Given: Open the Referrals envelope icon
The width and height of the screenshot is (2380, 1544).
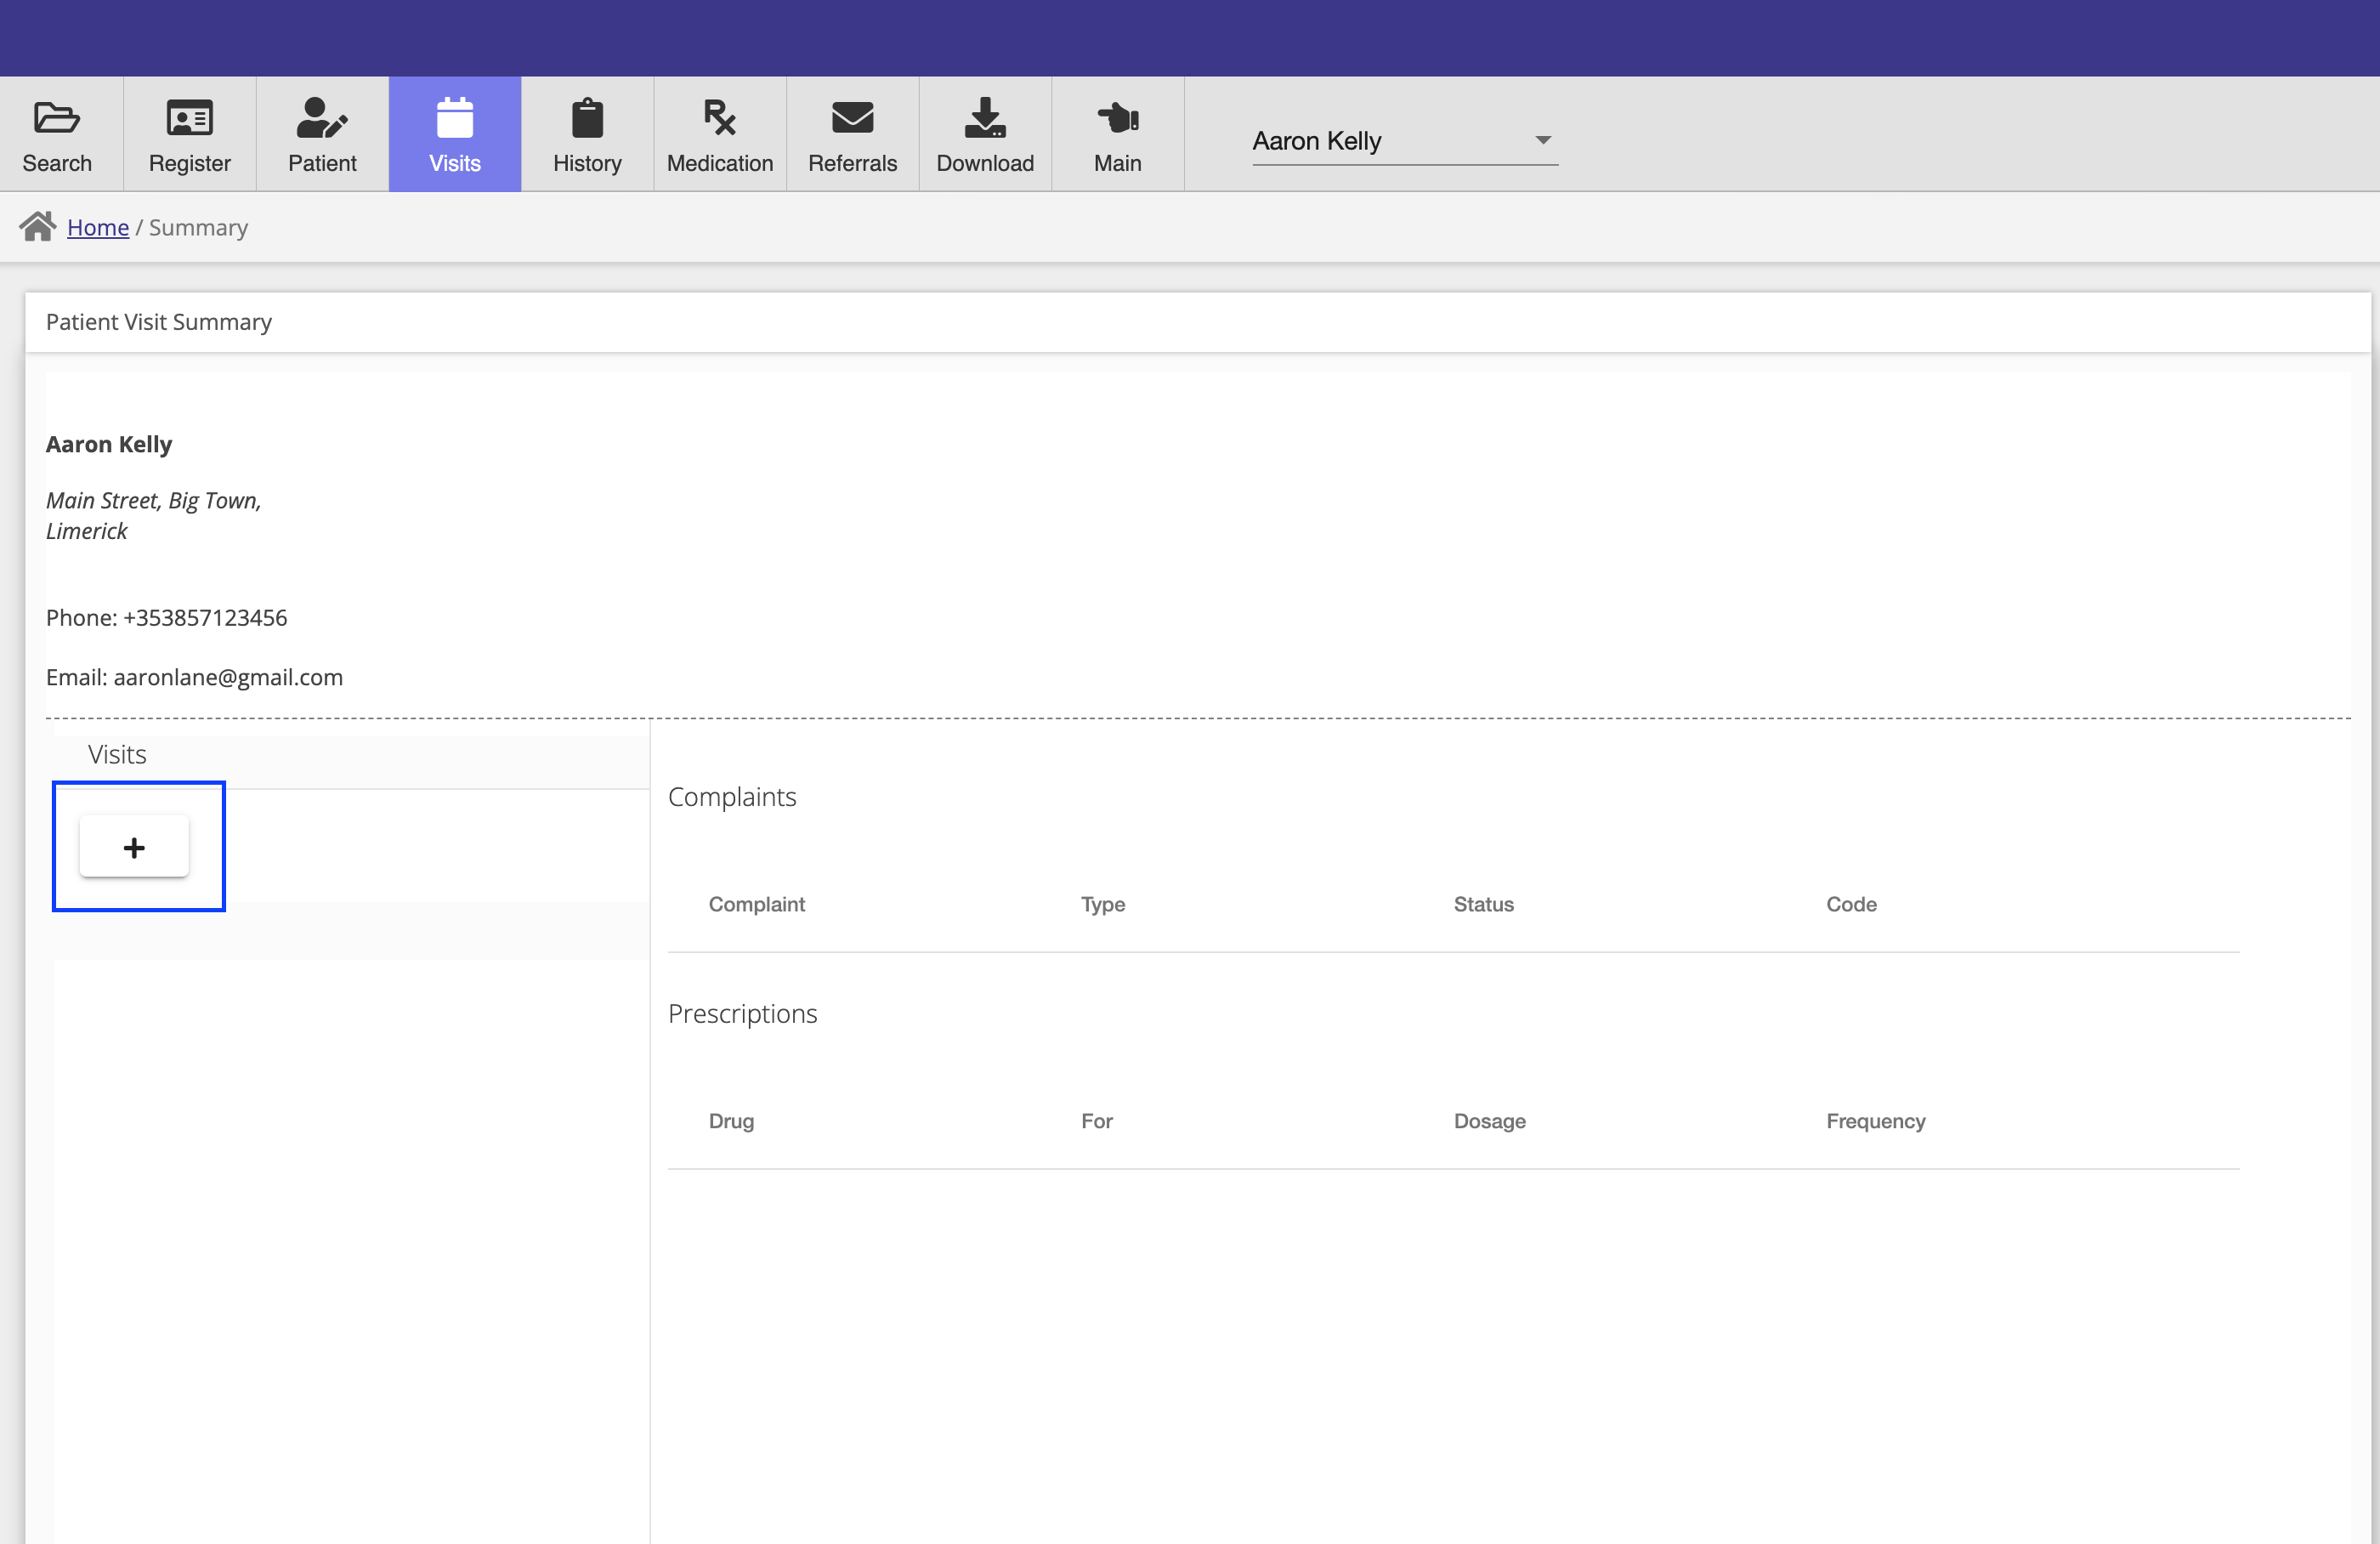Looking at the screenshot, I should [853, 118].
